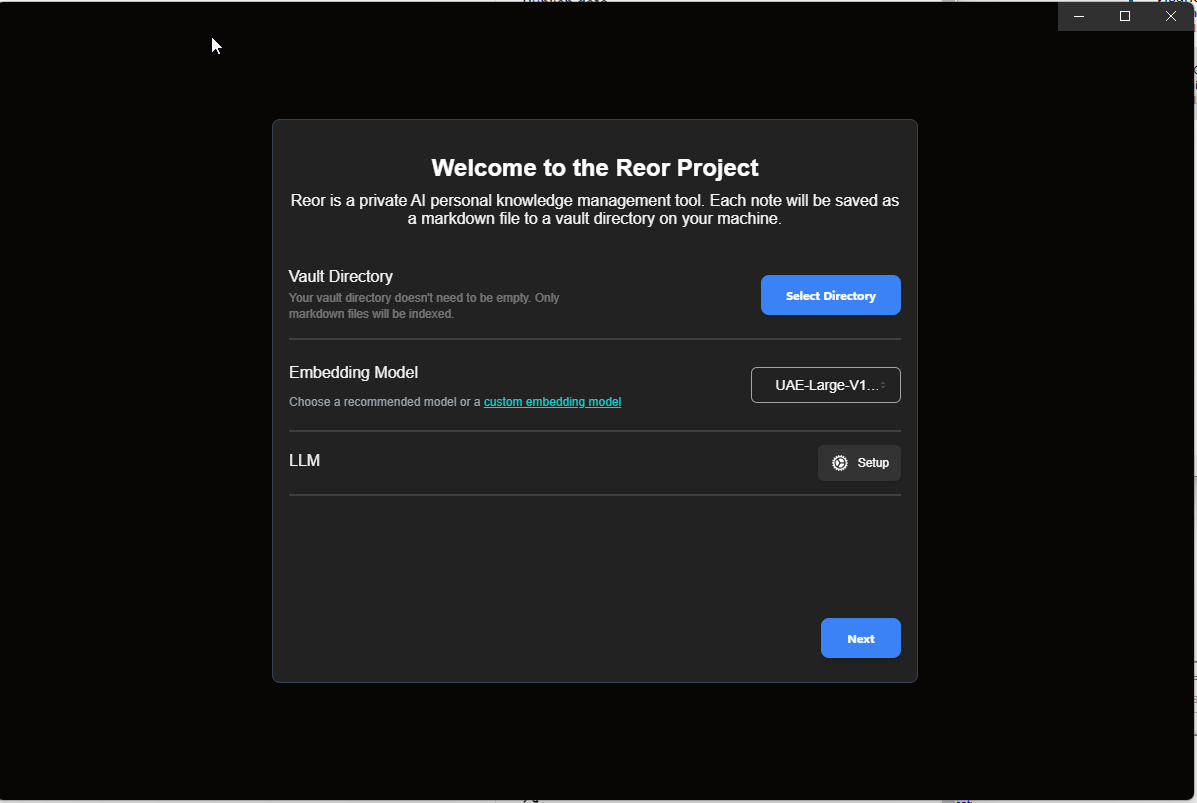
Task: Click the Welcome to the Reor Project heading
Action: (x=595, y=168)
